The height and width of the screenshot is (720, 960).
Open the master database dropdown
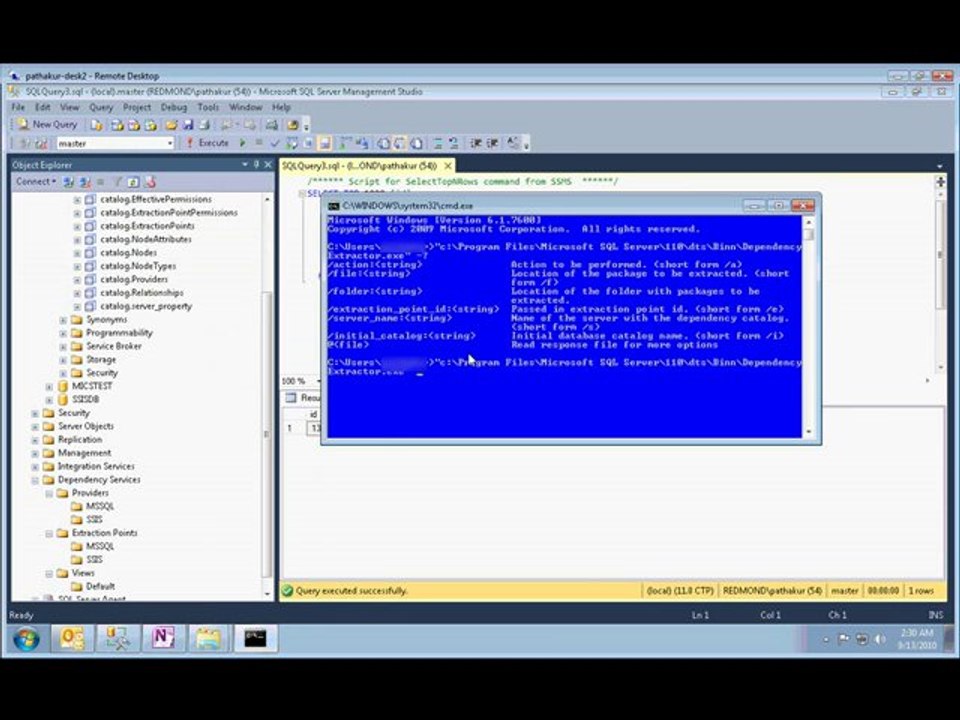115,143
